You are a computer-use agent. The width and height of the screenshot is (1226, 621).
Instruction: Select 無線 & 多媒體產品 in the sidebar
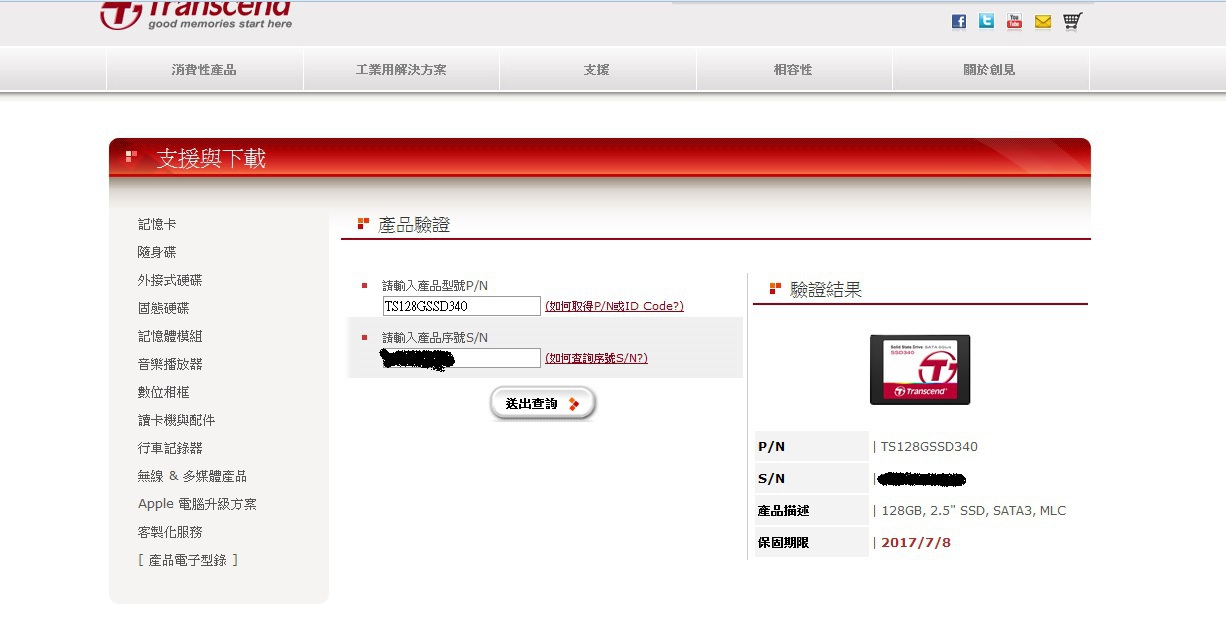tap(192, 476)
